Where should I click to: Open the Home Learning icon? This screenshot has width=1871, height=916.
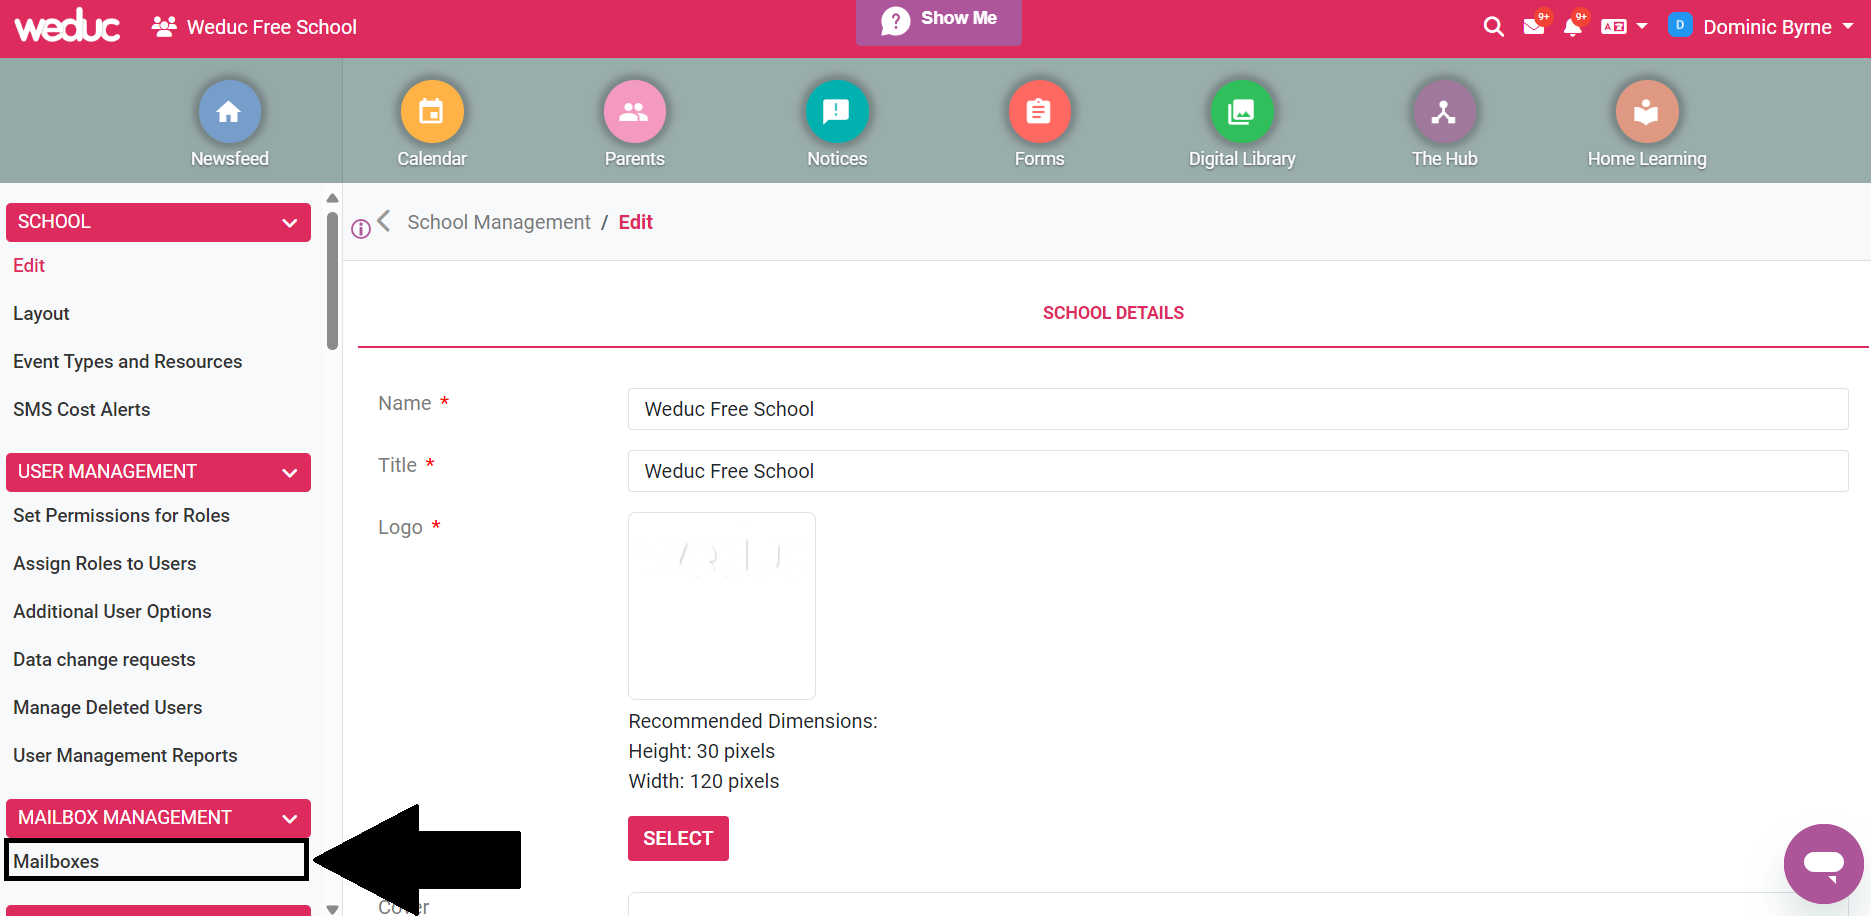[x=1646, y=112]
